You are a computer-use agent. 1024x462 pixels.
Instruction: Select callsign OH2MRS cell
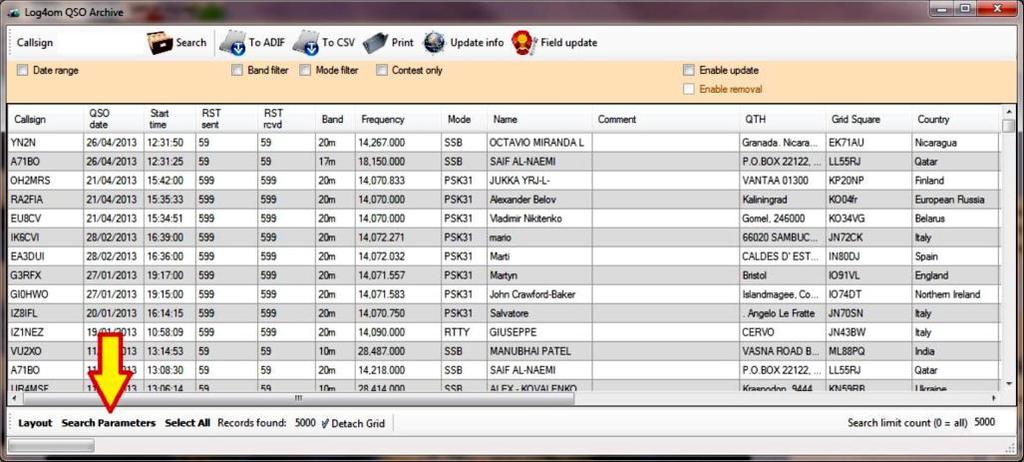click(46, 180)
